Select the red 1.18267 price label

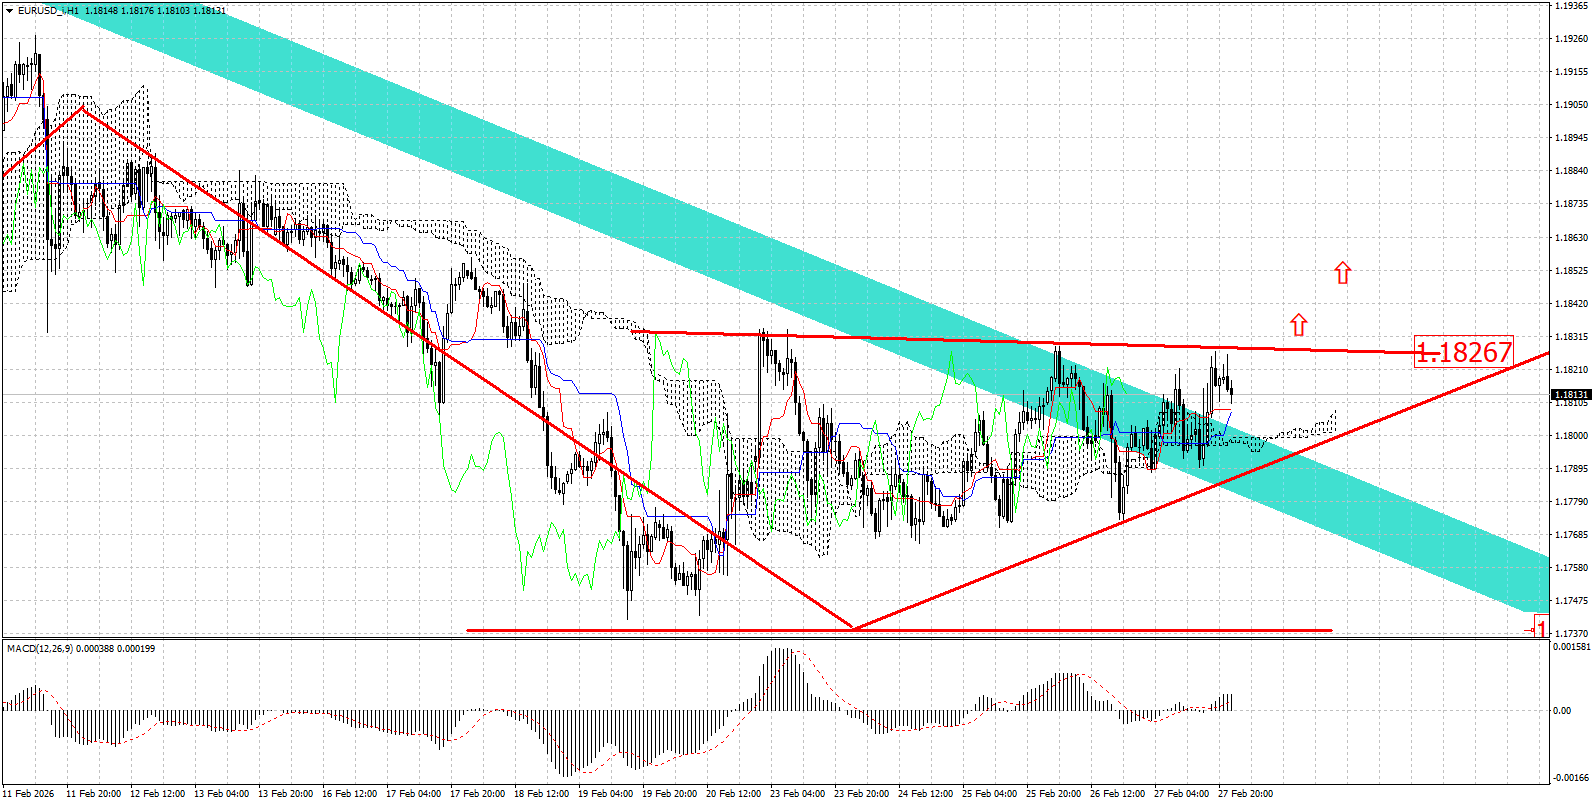[1463, 352]
